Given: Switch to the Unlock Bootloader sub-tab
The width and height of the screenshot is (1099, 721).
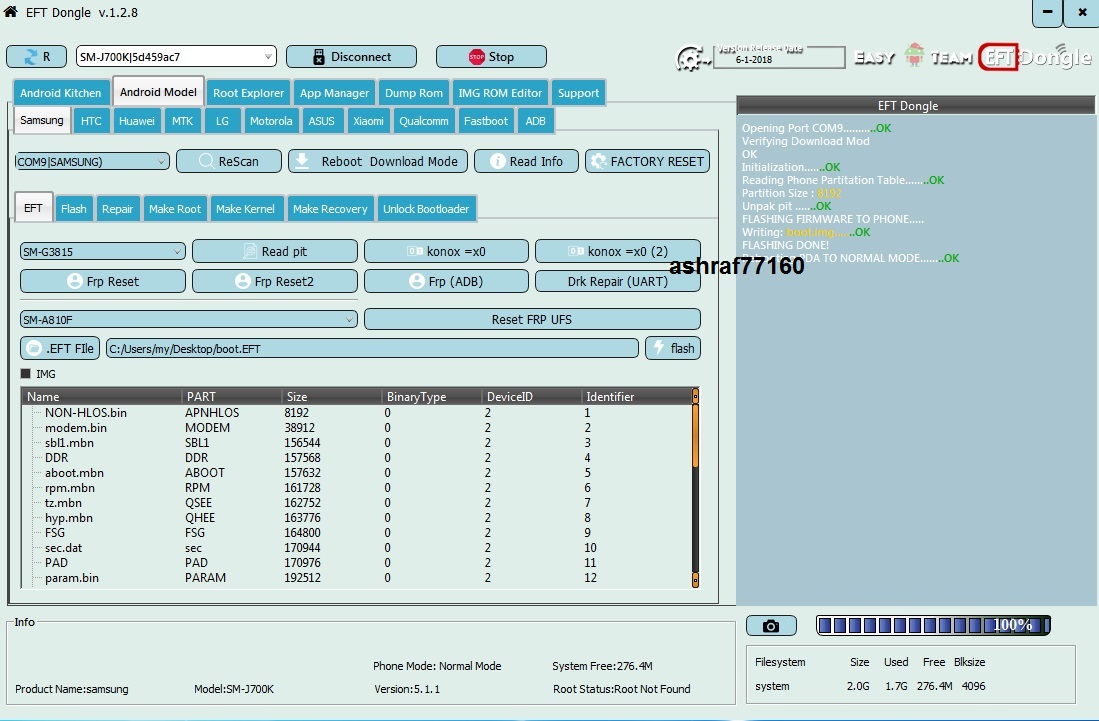Looking at the screenshot, I should [426, 209].
